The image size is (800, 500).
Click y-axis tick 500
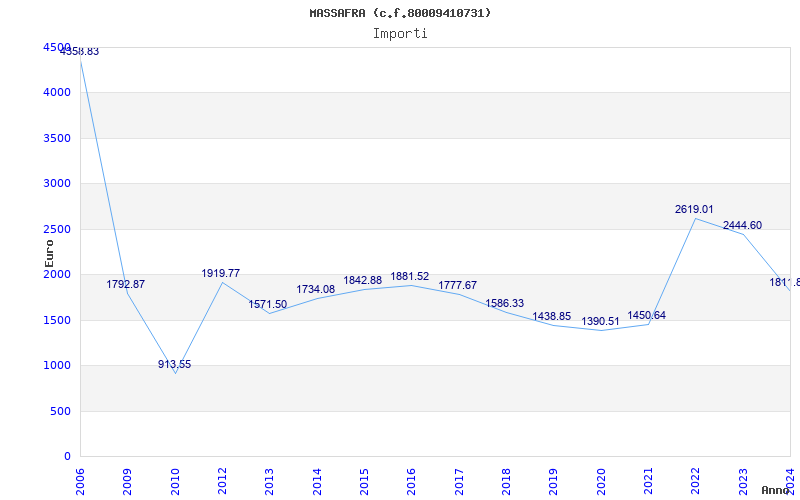pos(61,411)
